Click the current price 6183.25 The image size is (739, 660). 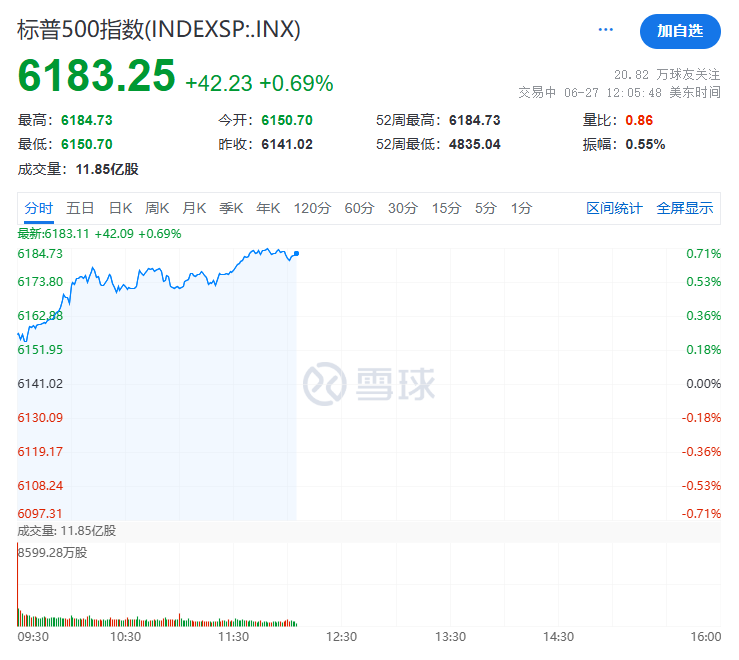click(97, 75)
